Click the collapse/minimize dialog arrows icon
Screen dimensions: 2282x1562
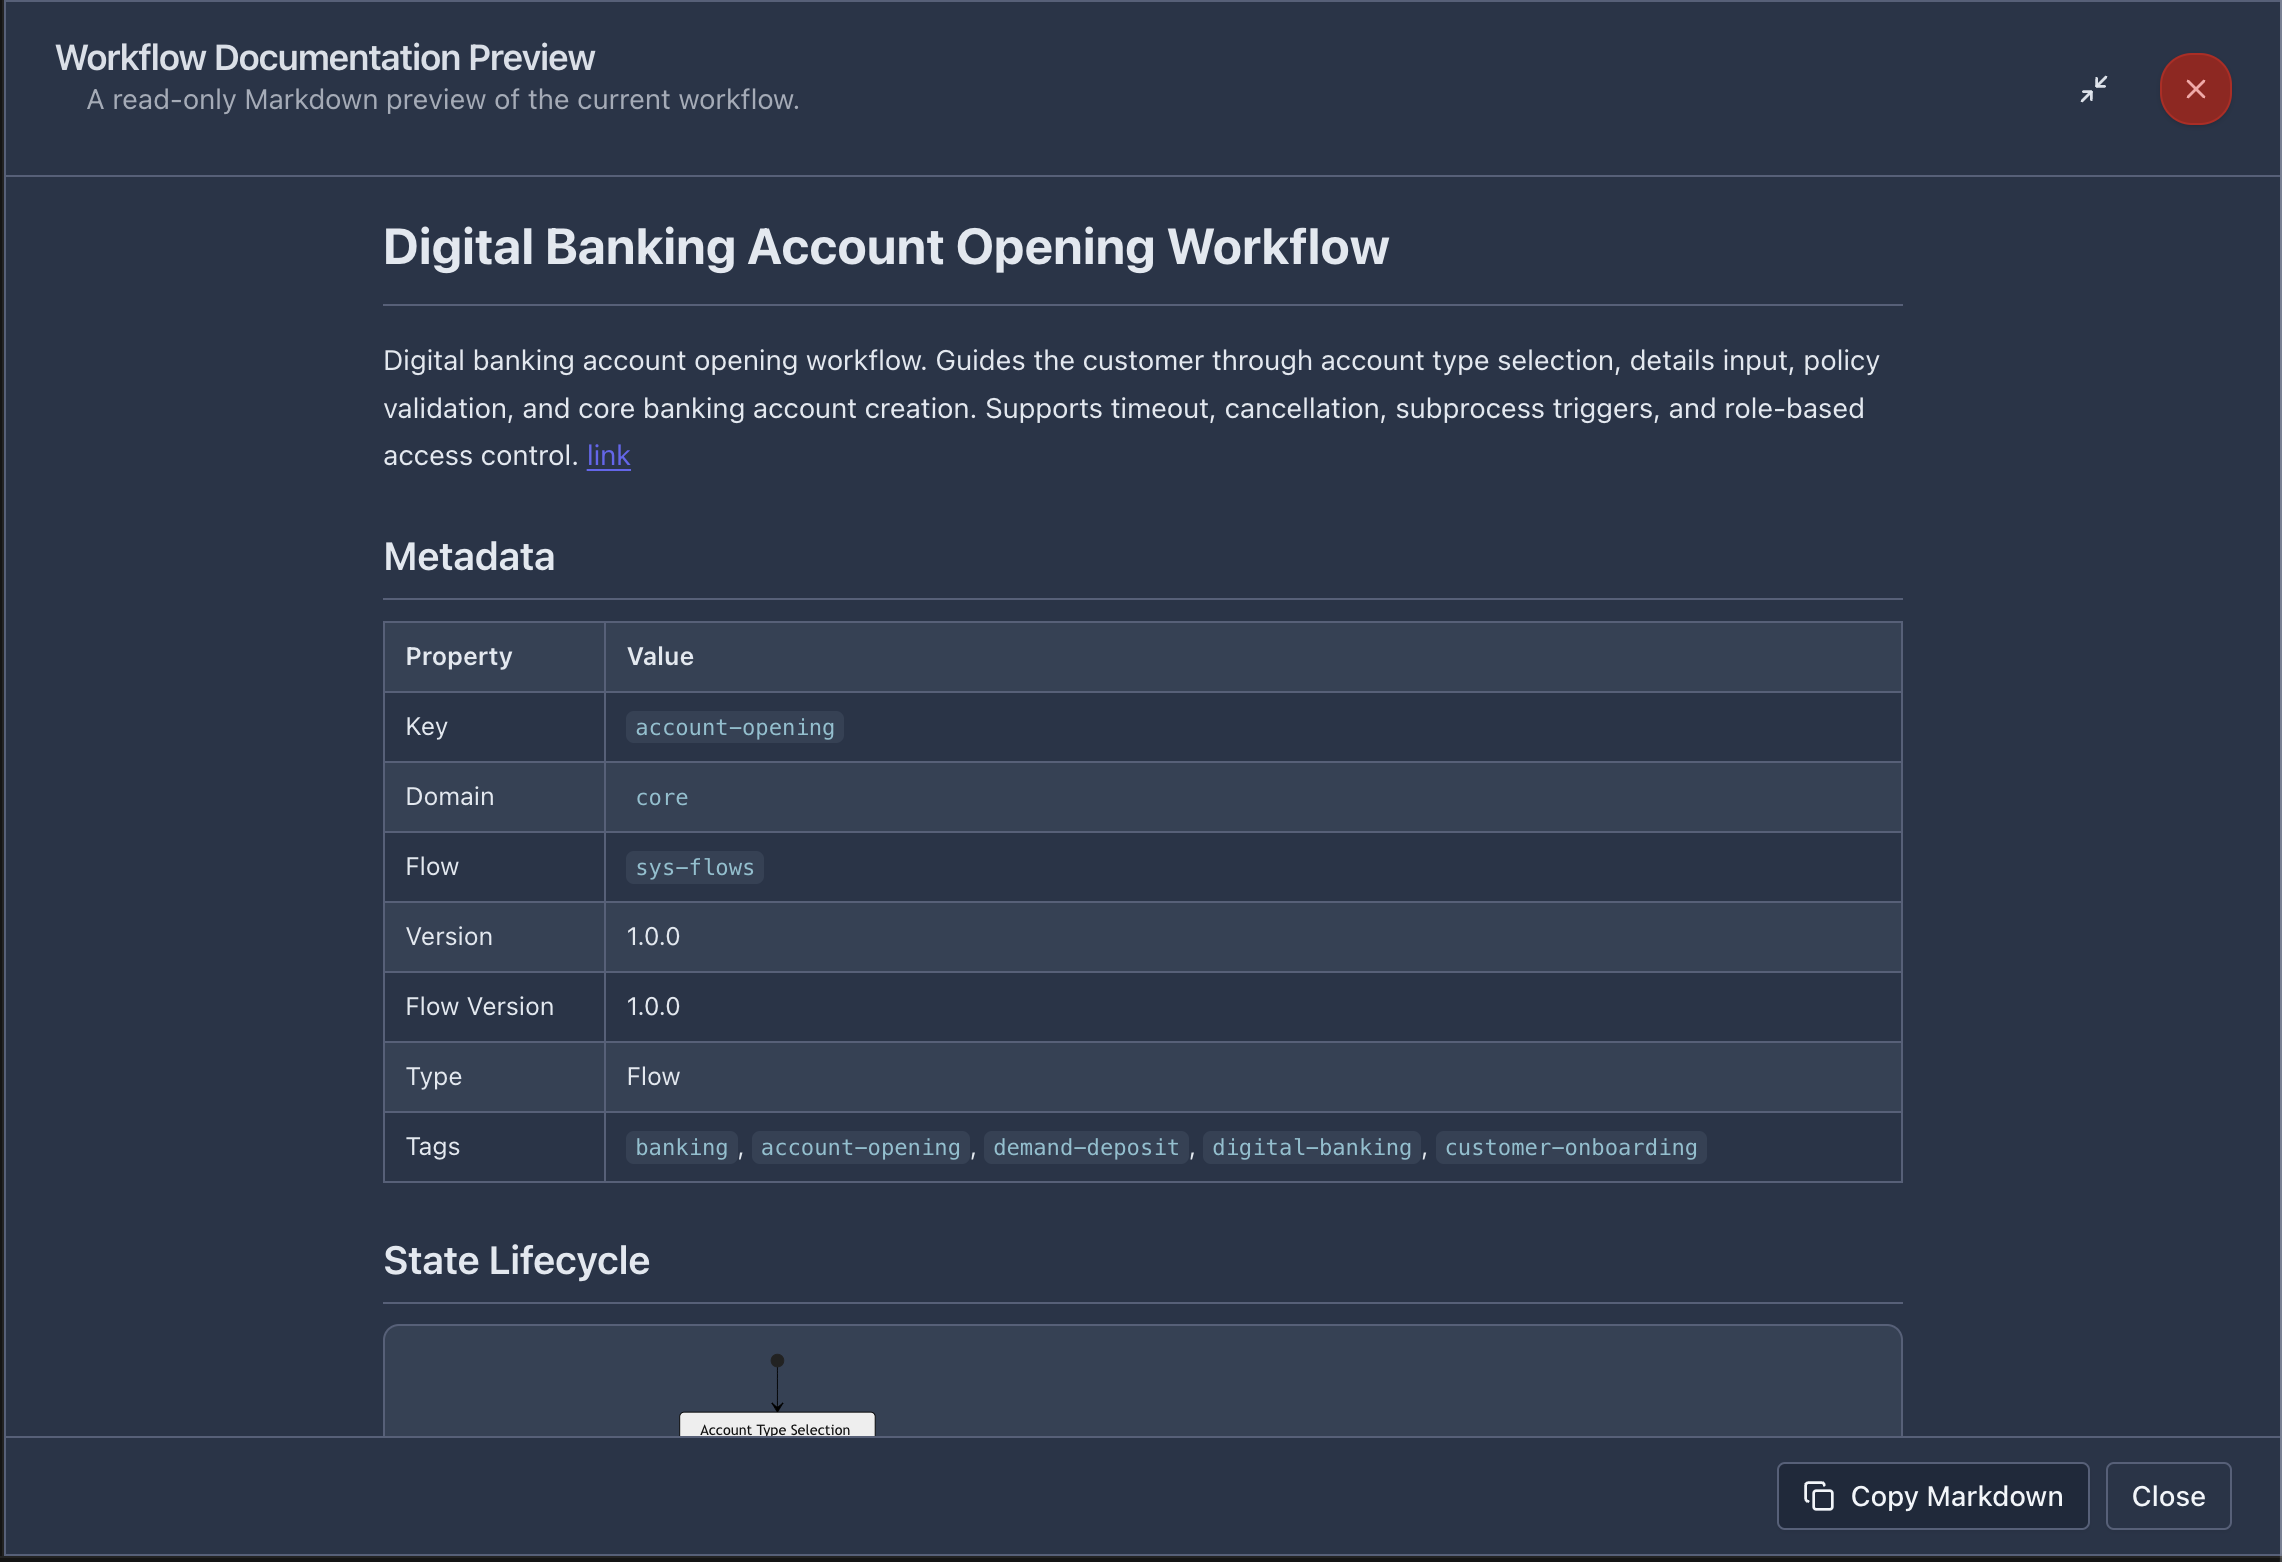click(2094, 89)
